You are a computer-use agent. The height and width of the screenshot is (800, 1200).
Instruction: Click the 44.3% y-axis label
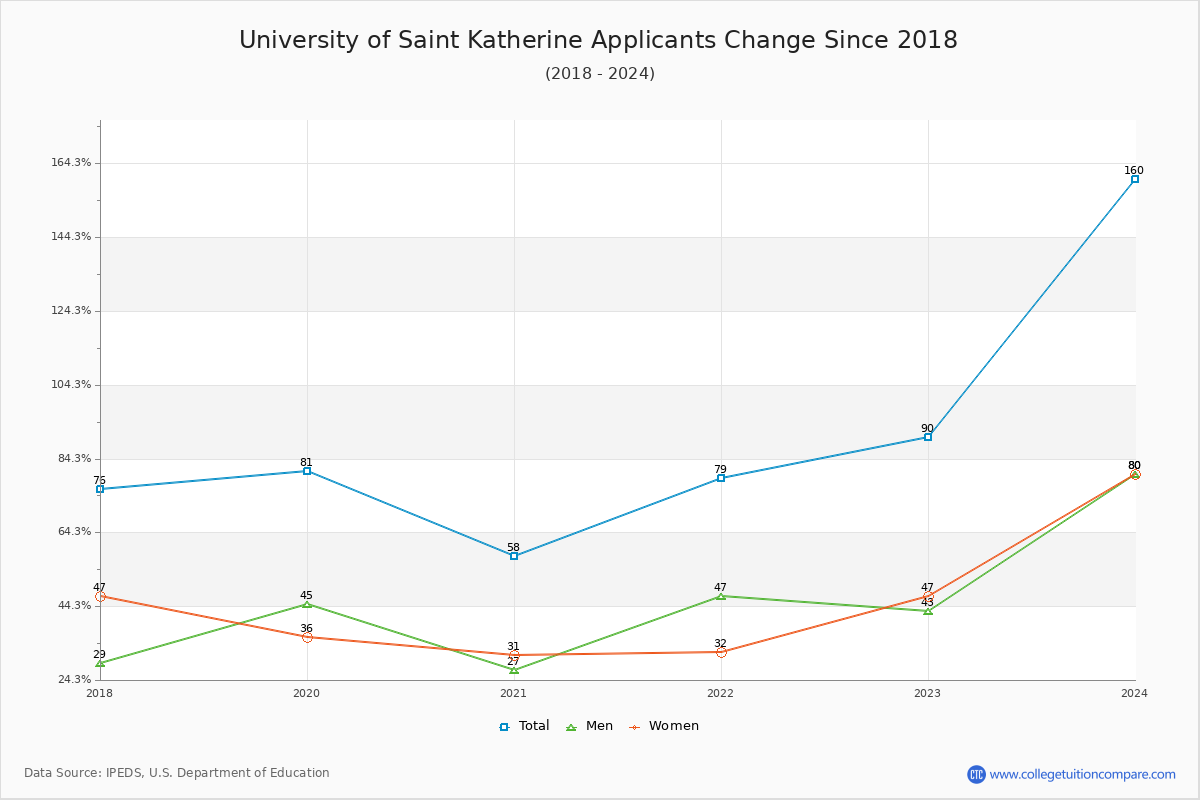(76, 606)
